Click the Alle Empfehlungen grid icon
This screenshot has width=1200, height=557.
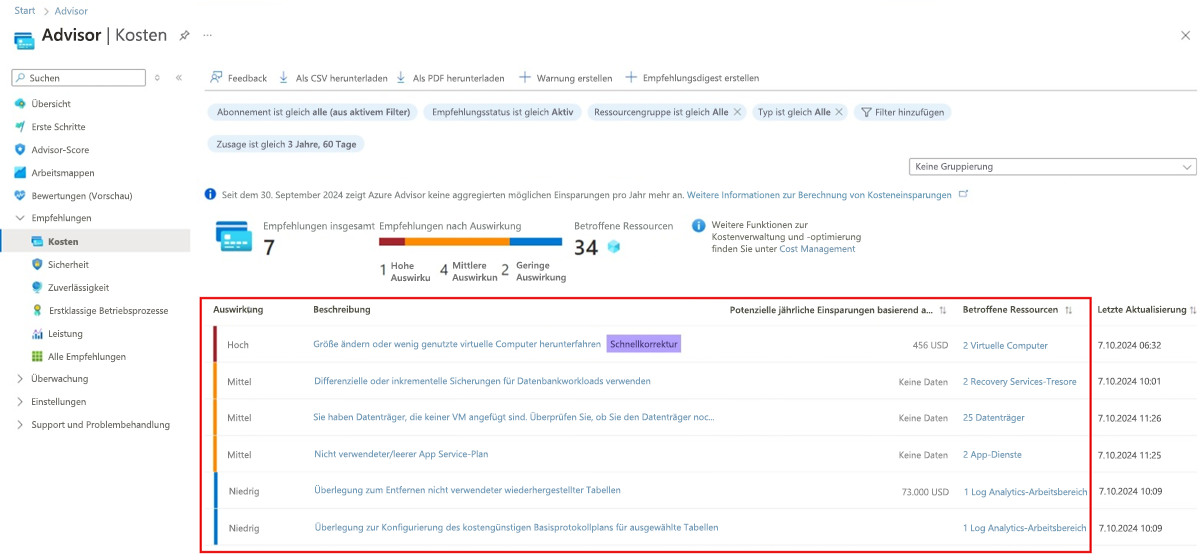tap(37, 357)
